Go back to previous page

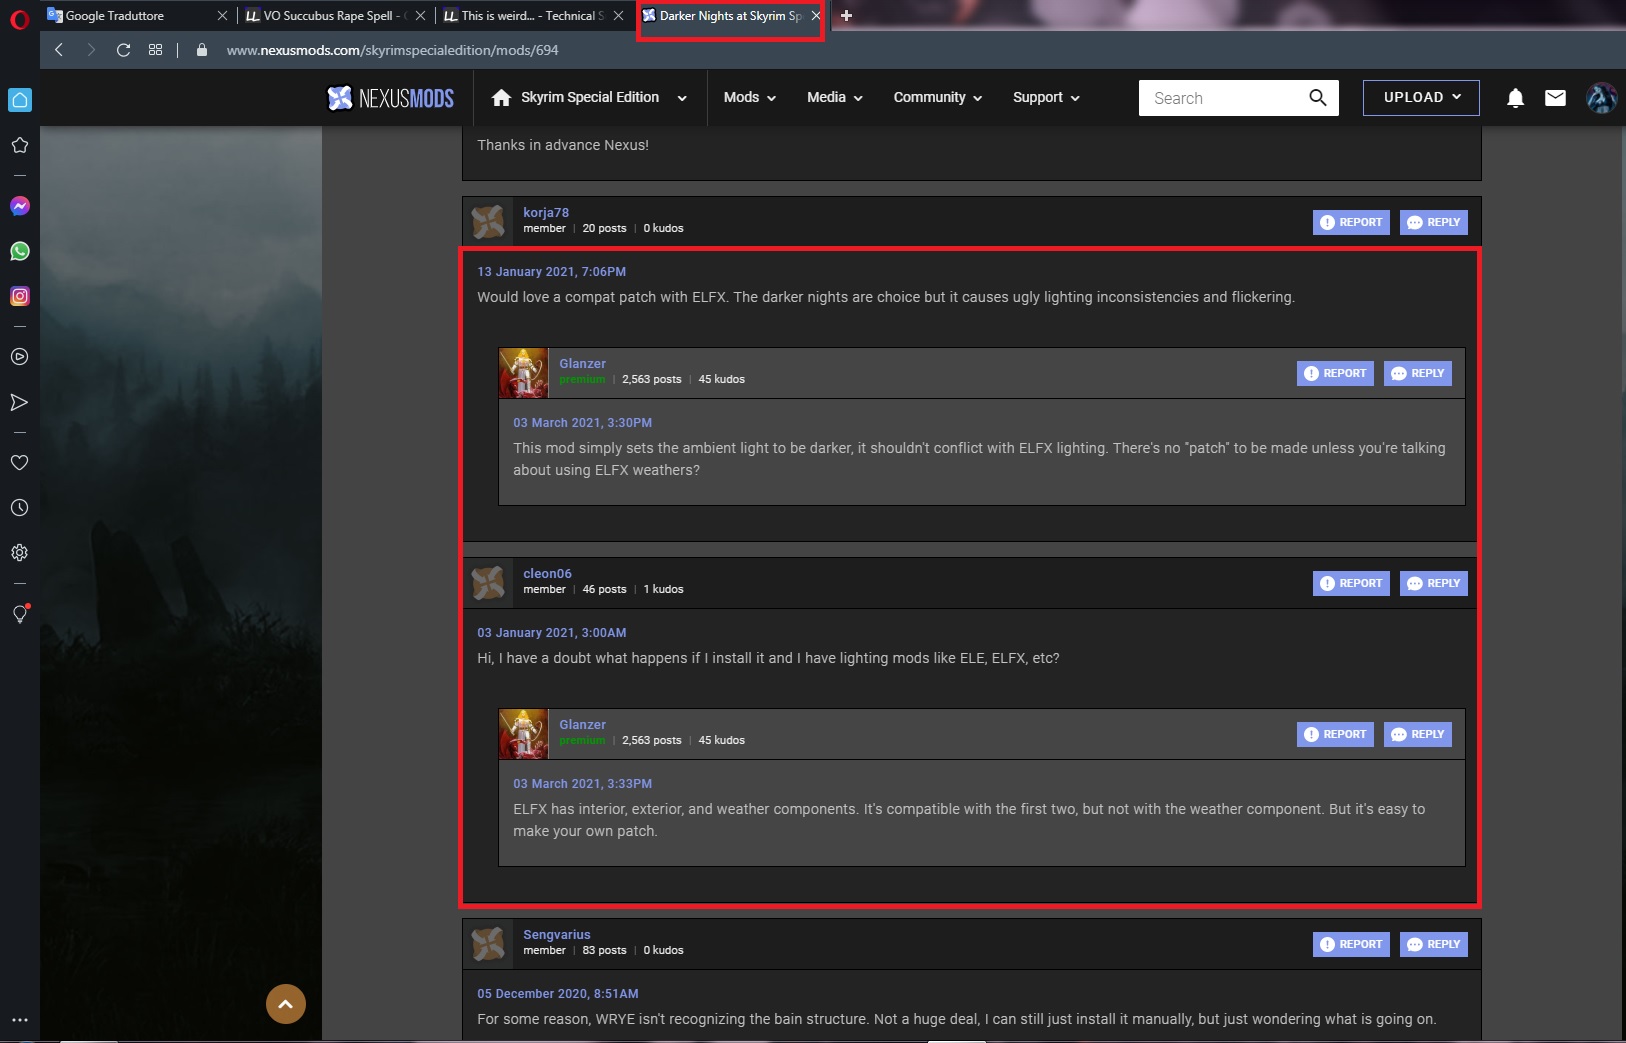tap(59, 50)
